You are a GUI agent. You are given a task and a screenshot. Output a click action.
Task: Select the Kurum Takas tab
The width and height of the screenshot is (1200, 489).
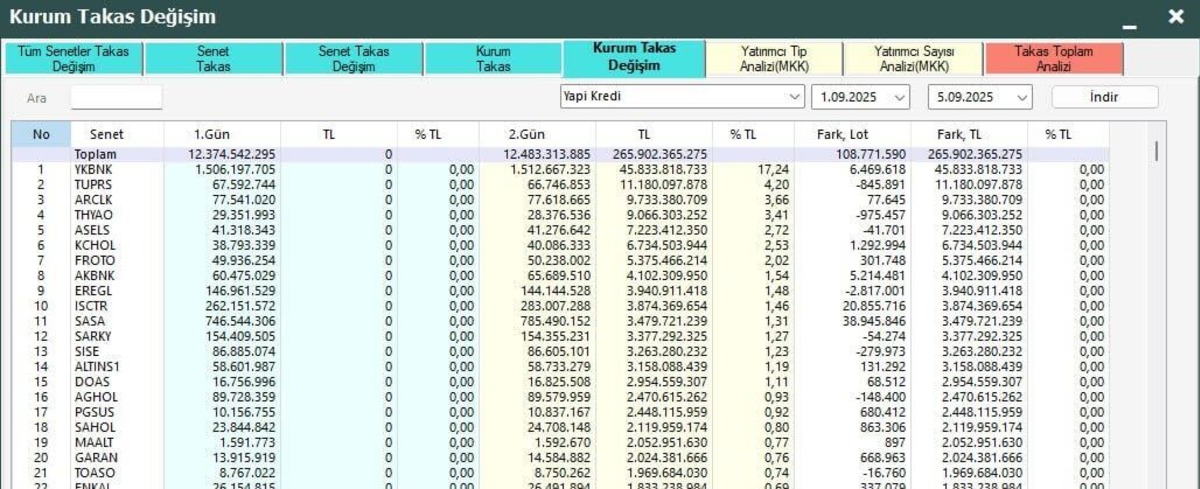point(493,59)
